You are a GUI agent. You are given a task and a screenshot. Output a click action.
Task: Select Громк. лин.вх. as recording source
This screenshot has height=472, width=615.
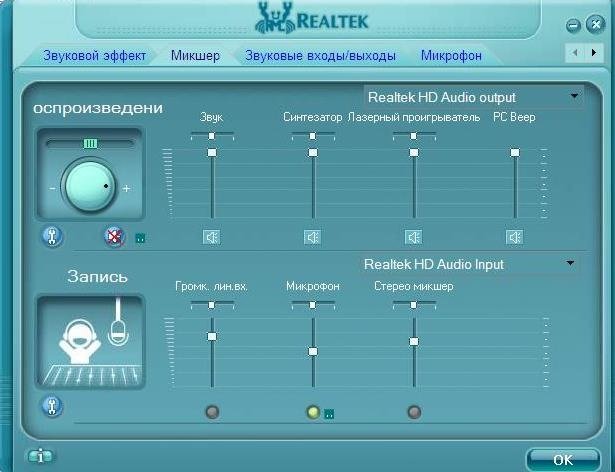[x=212, y=412]
